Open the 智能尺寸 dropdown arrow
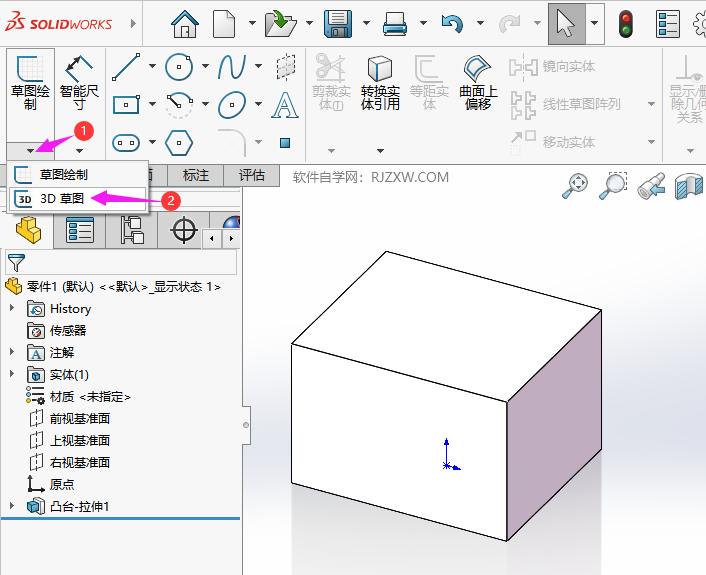This screenshot has height=575, width=706. click(79, 151)
